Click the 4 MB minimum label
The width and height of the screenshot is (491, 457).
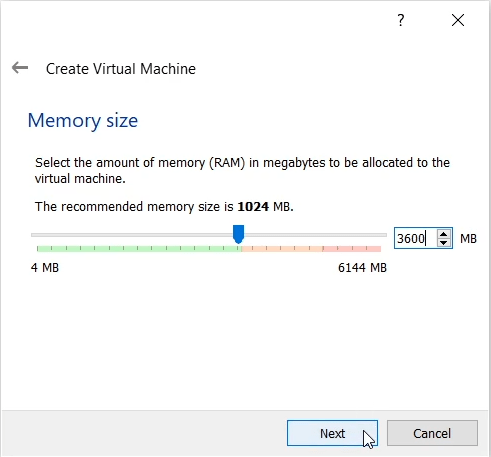pos(45,268)
